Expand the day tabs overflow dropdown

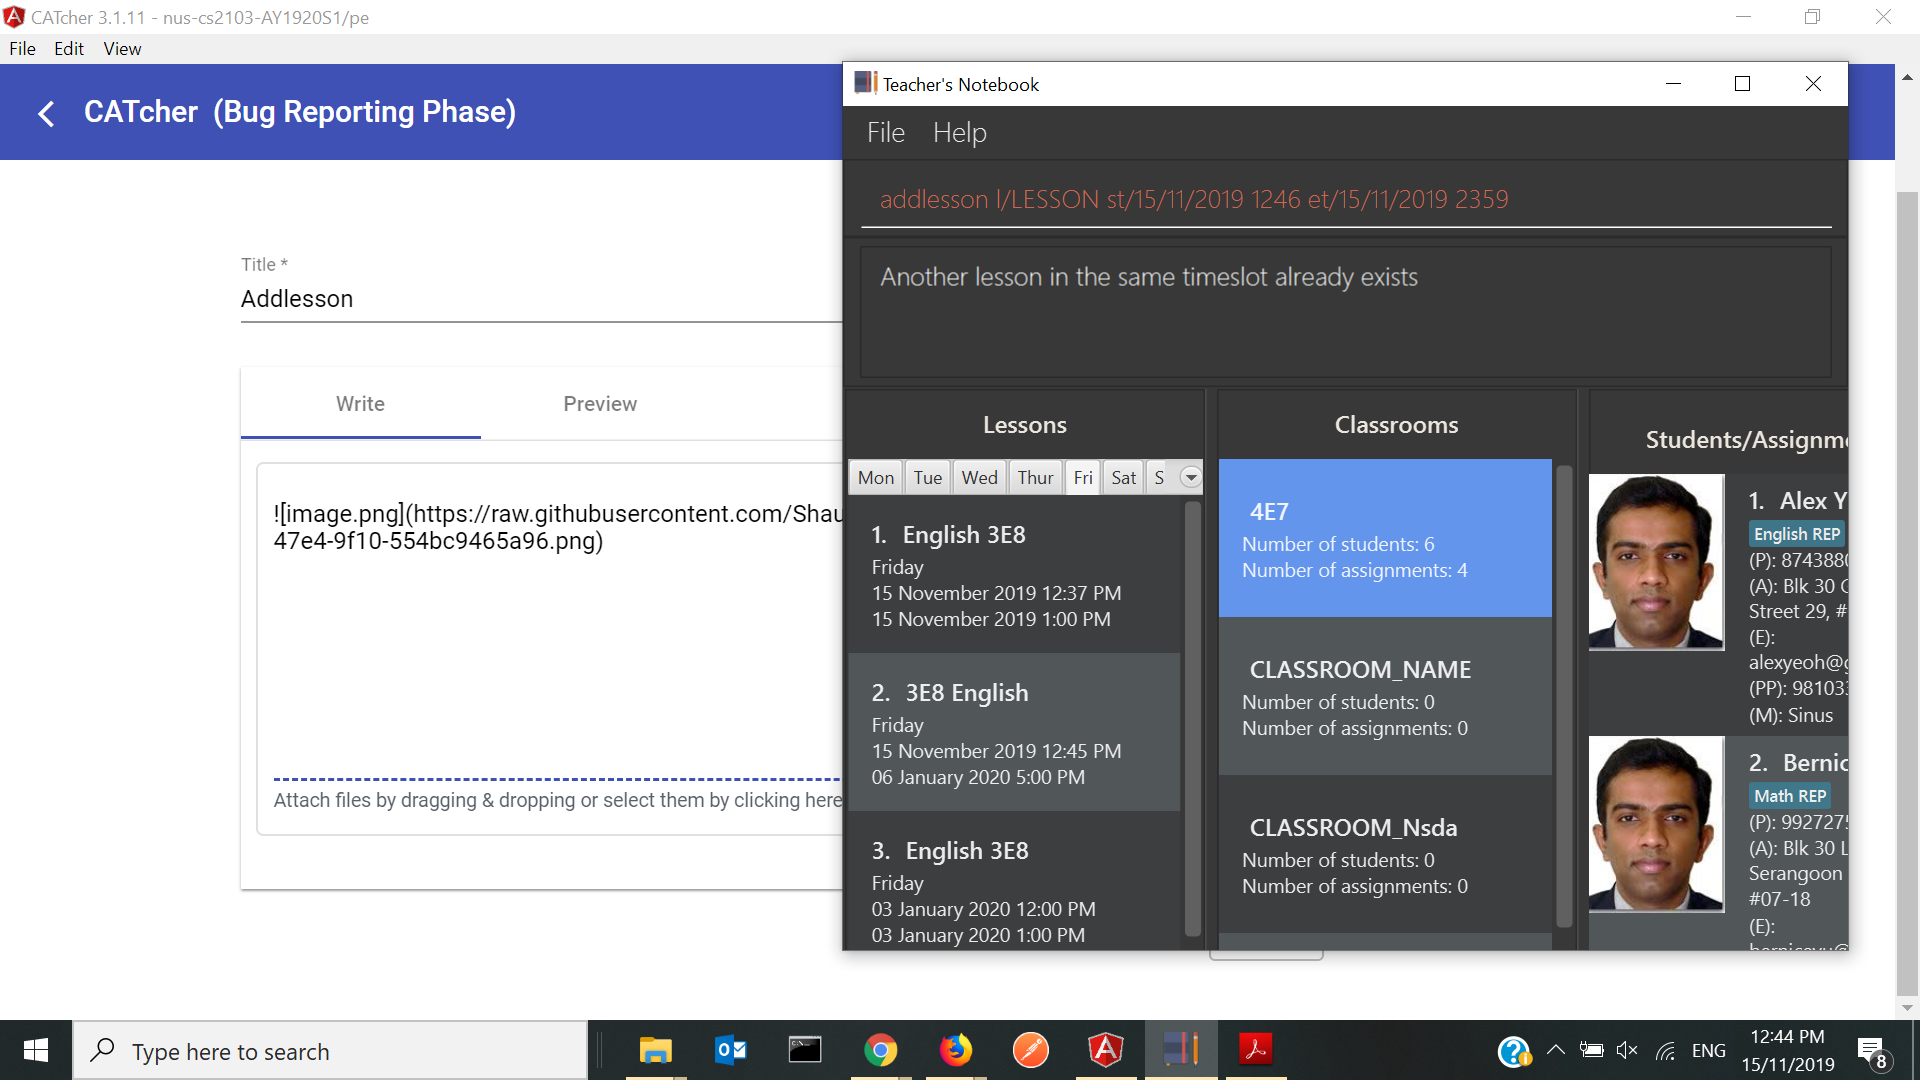point(1190,477)
